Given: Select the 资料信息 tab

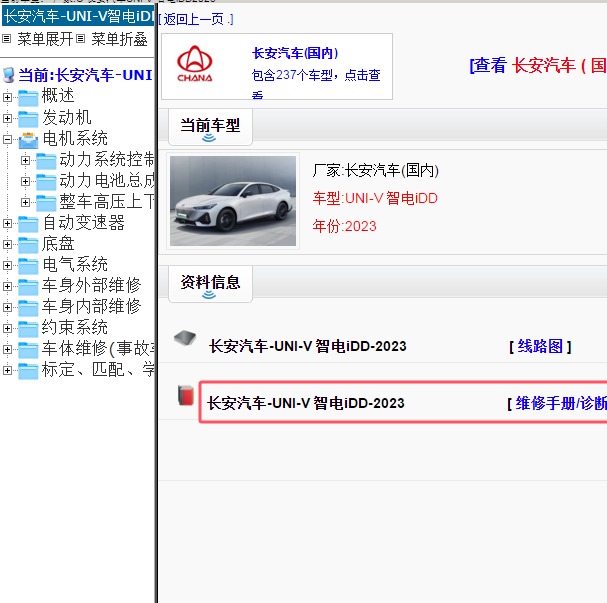Looking at the screenshot, I should pos(210,284).
